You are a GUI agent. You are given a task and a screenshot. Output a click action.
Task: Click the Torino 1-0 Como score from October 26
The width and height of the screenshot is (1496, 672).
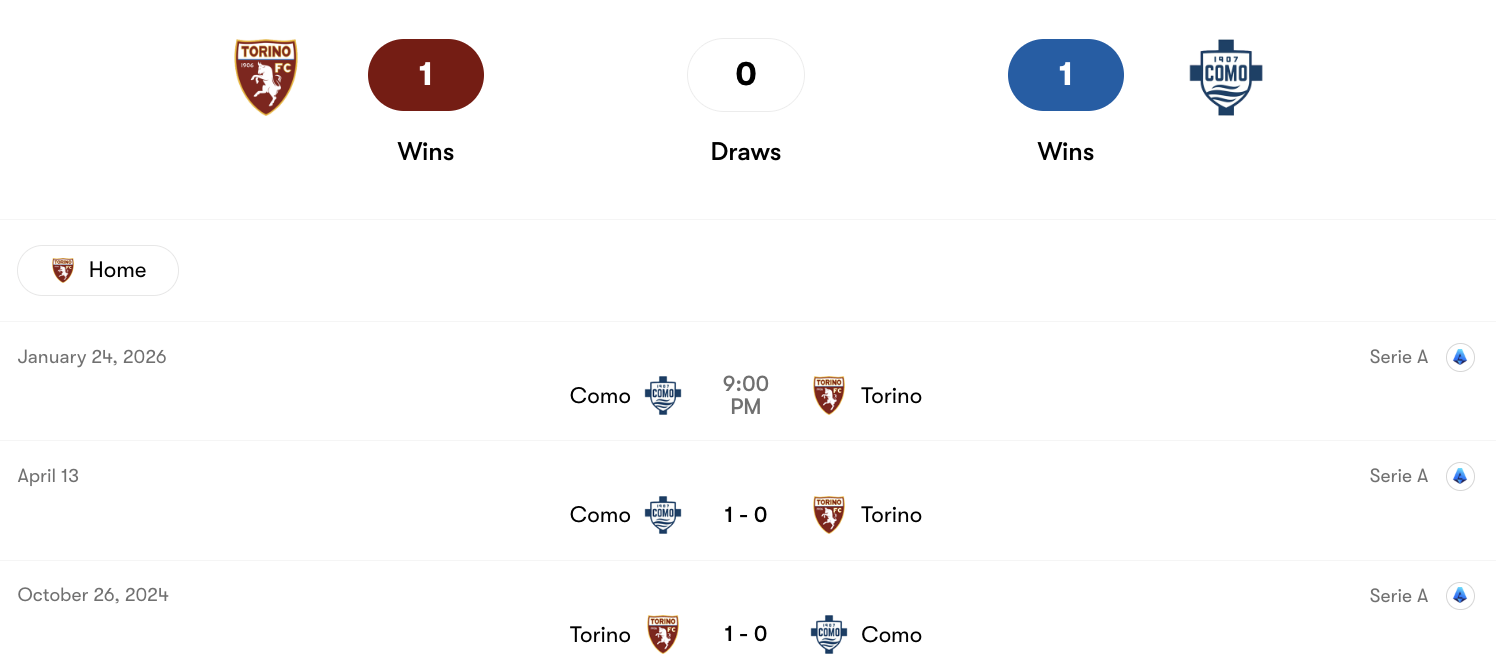pos(746,634)
